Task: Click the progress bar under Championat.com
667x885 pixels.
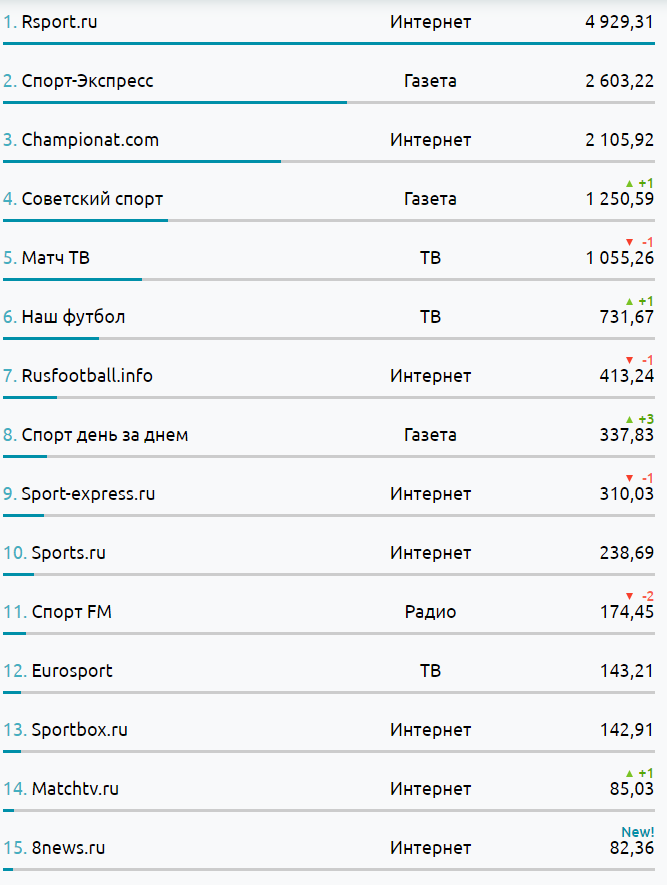Action: 142,161
